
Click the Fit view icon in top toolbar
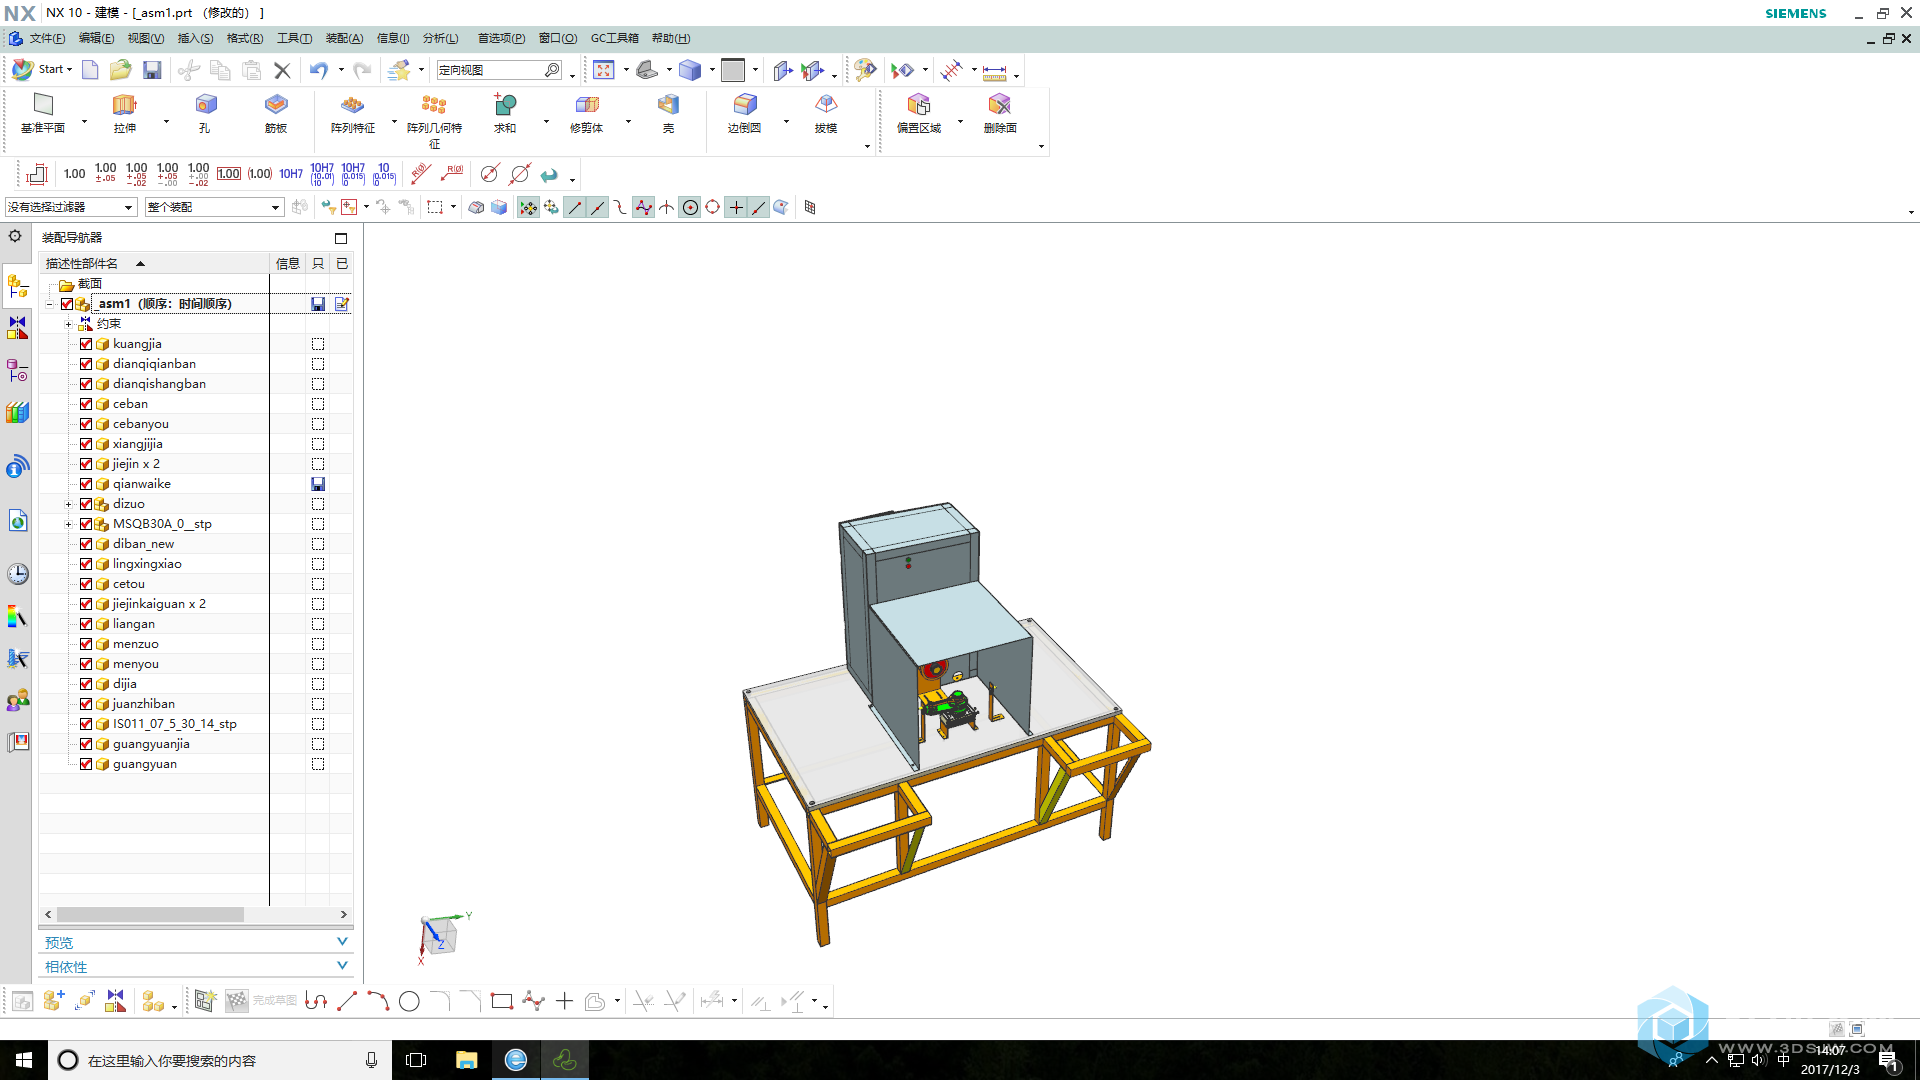[x=604, y=70]
